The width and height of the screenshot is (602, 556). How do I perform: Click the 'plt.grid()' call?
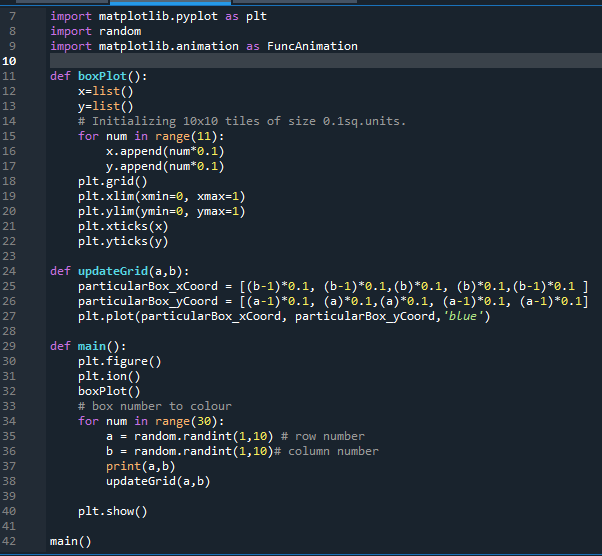point(113,181)
